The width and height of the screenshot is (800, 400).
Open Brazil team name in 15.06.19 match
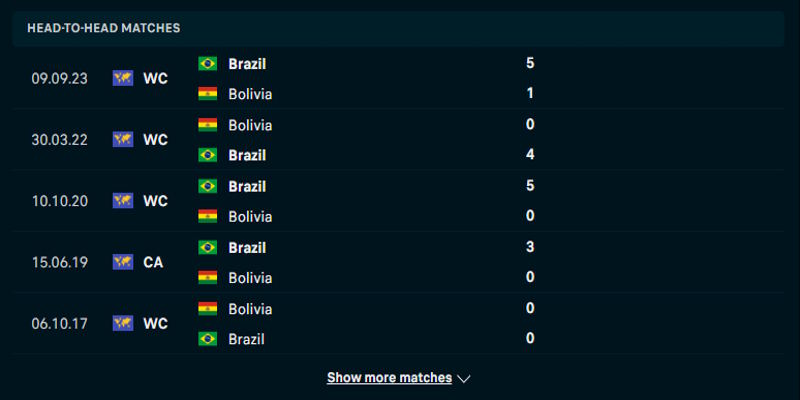click(247, 247)
